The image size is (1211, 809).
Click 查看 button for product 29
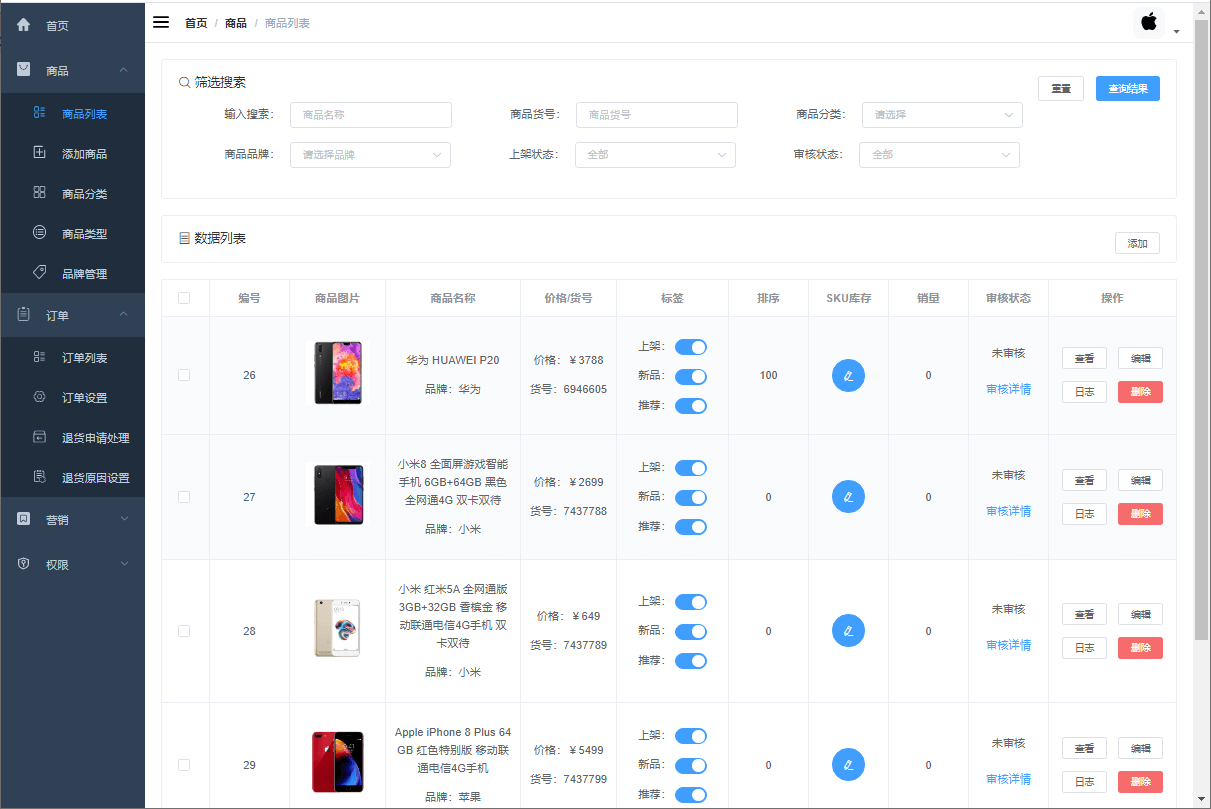(1084, 748)
